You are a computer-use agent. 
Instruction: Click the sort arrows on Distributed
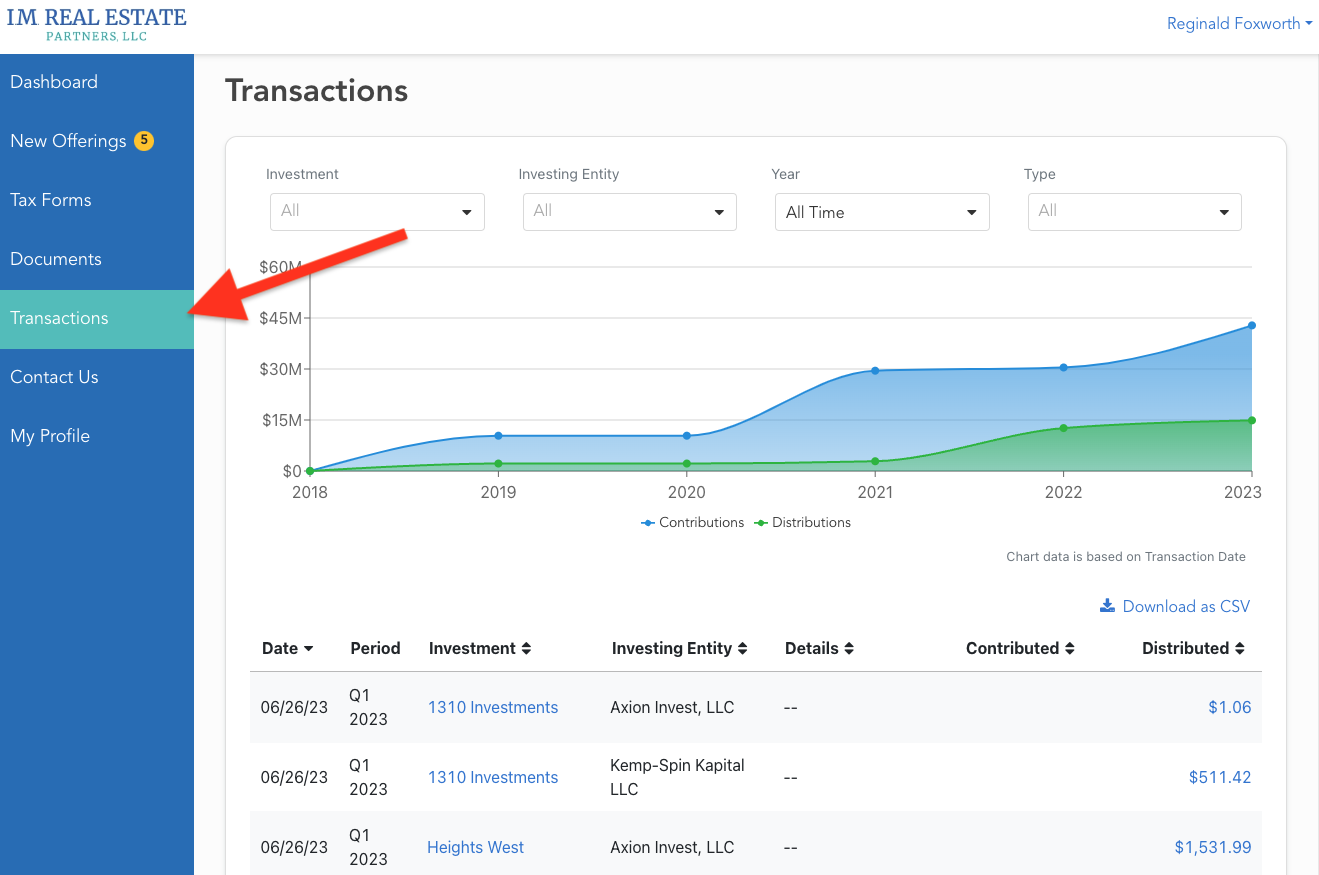click(x=1241, y=648)
